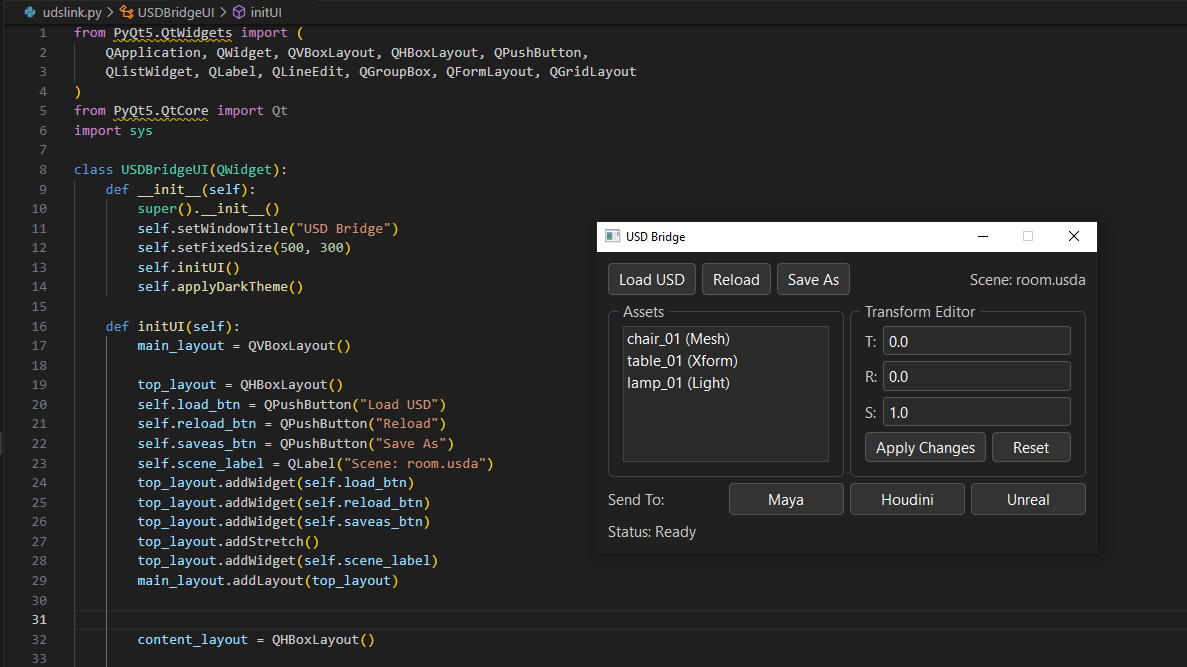Send the scene to Unreal
This screenshot has height=667, width=1187.
click(x=1028, y=498)
